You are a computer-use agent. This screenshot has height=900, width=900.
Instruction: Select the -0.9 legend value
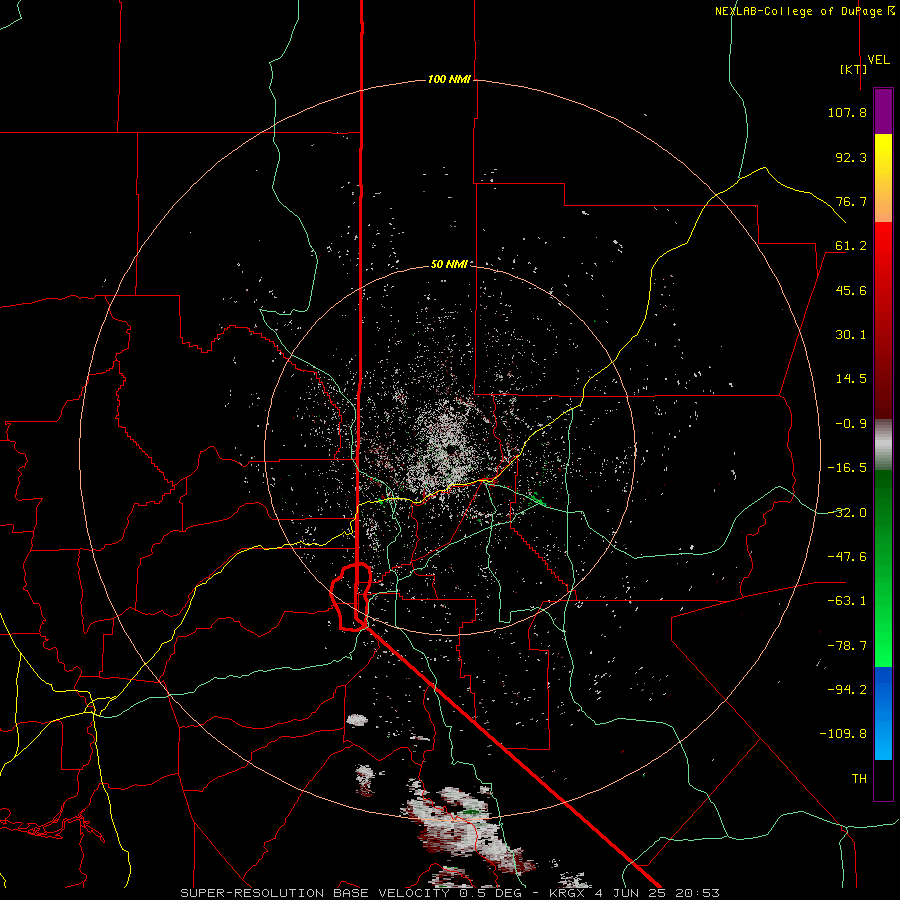coord(851,424)
